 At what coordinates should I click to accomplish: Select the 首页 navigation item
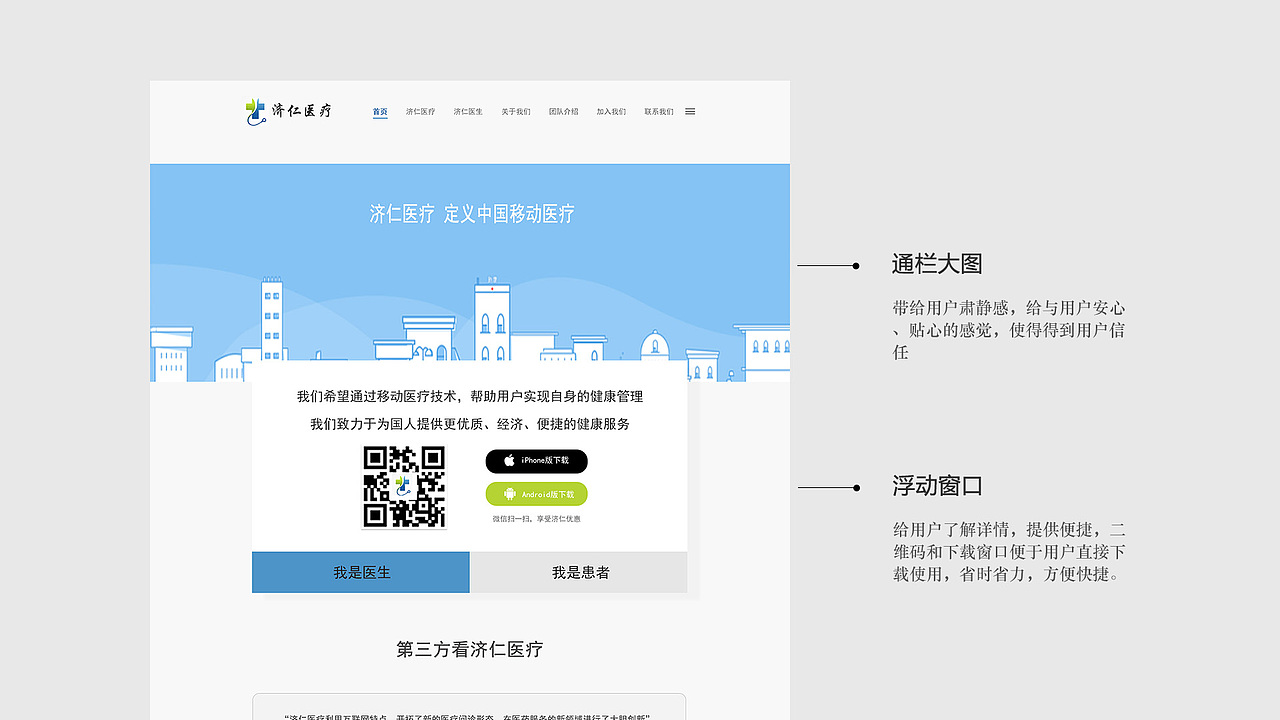coord(380,112)
